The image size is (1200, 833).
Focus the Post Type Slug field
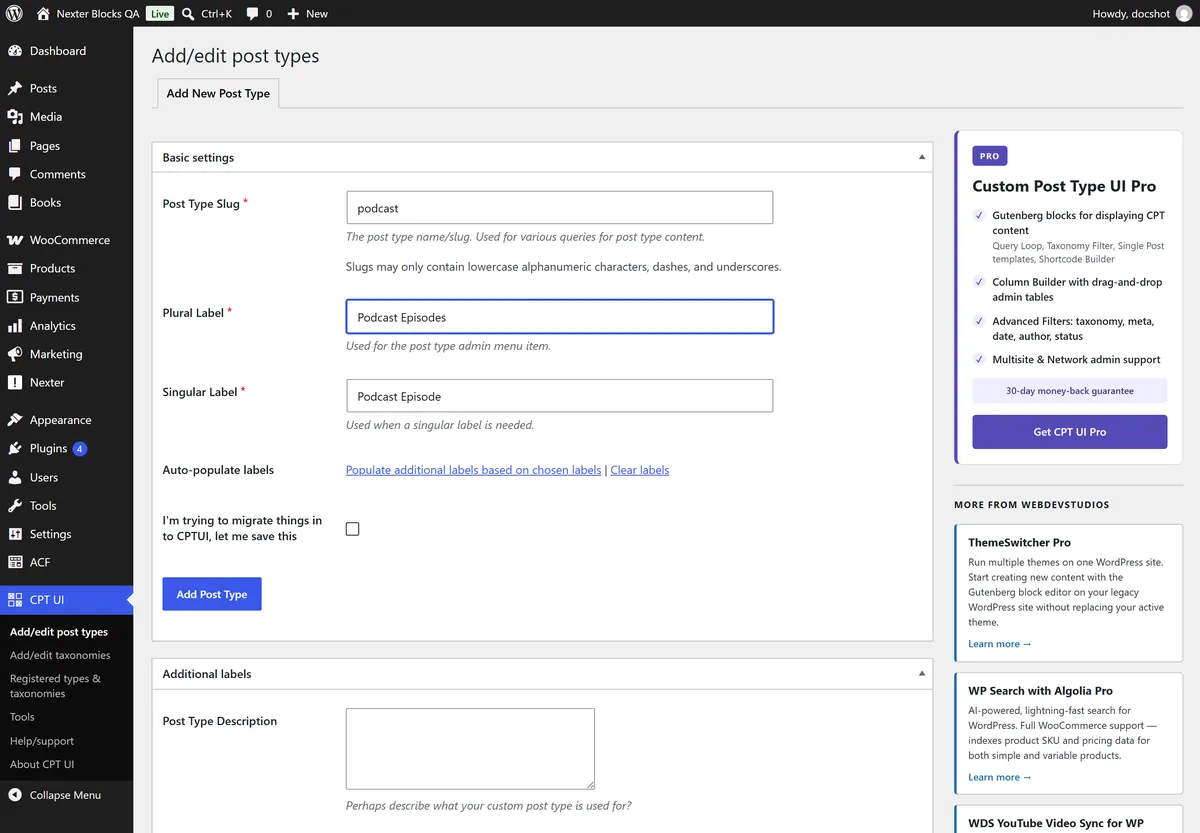(x=560, y=208)
